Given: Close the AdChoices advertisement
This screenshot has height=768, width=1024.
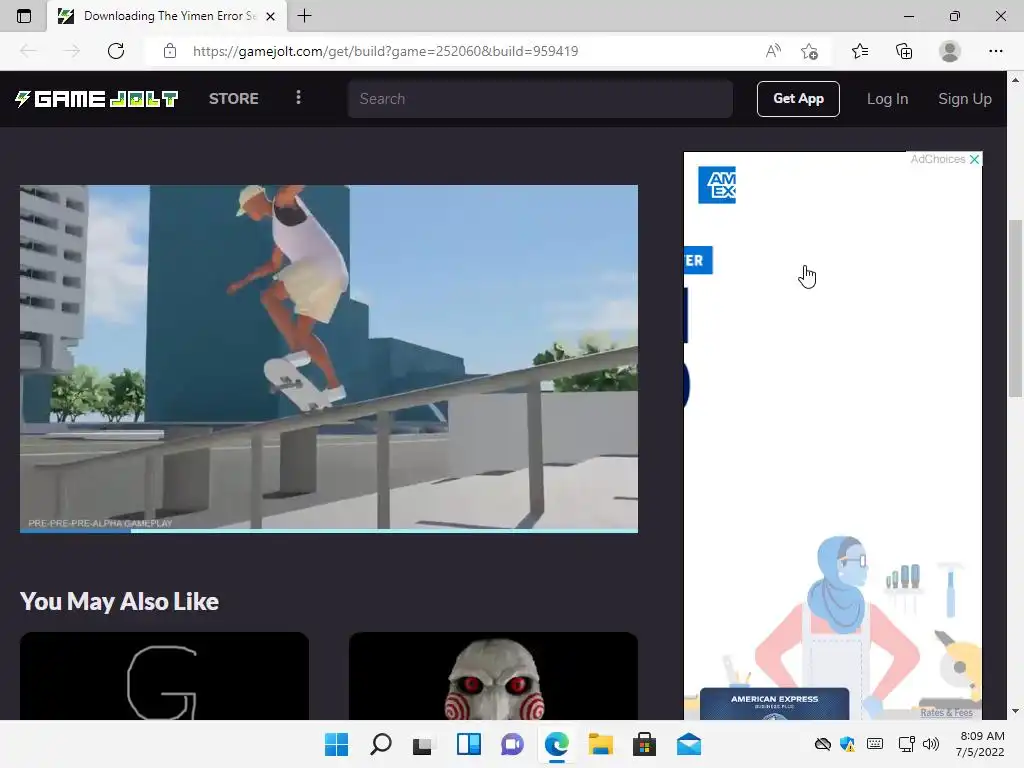Looking at the screenshot, I should point(974,159).
